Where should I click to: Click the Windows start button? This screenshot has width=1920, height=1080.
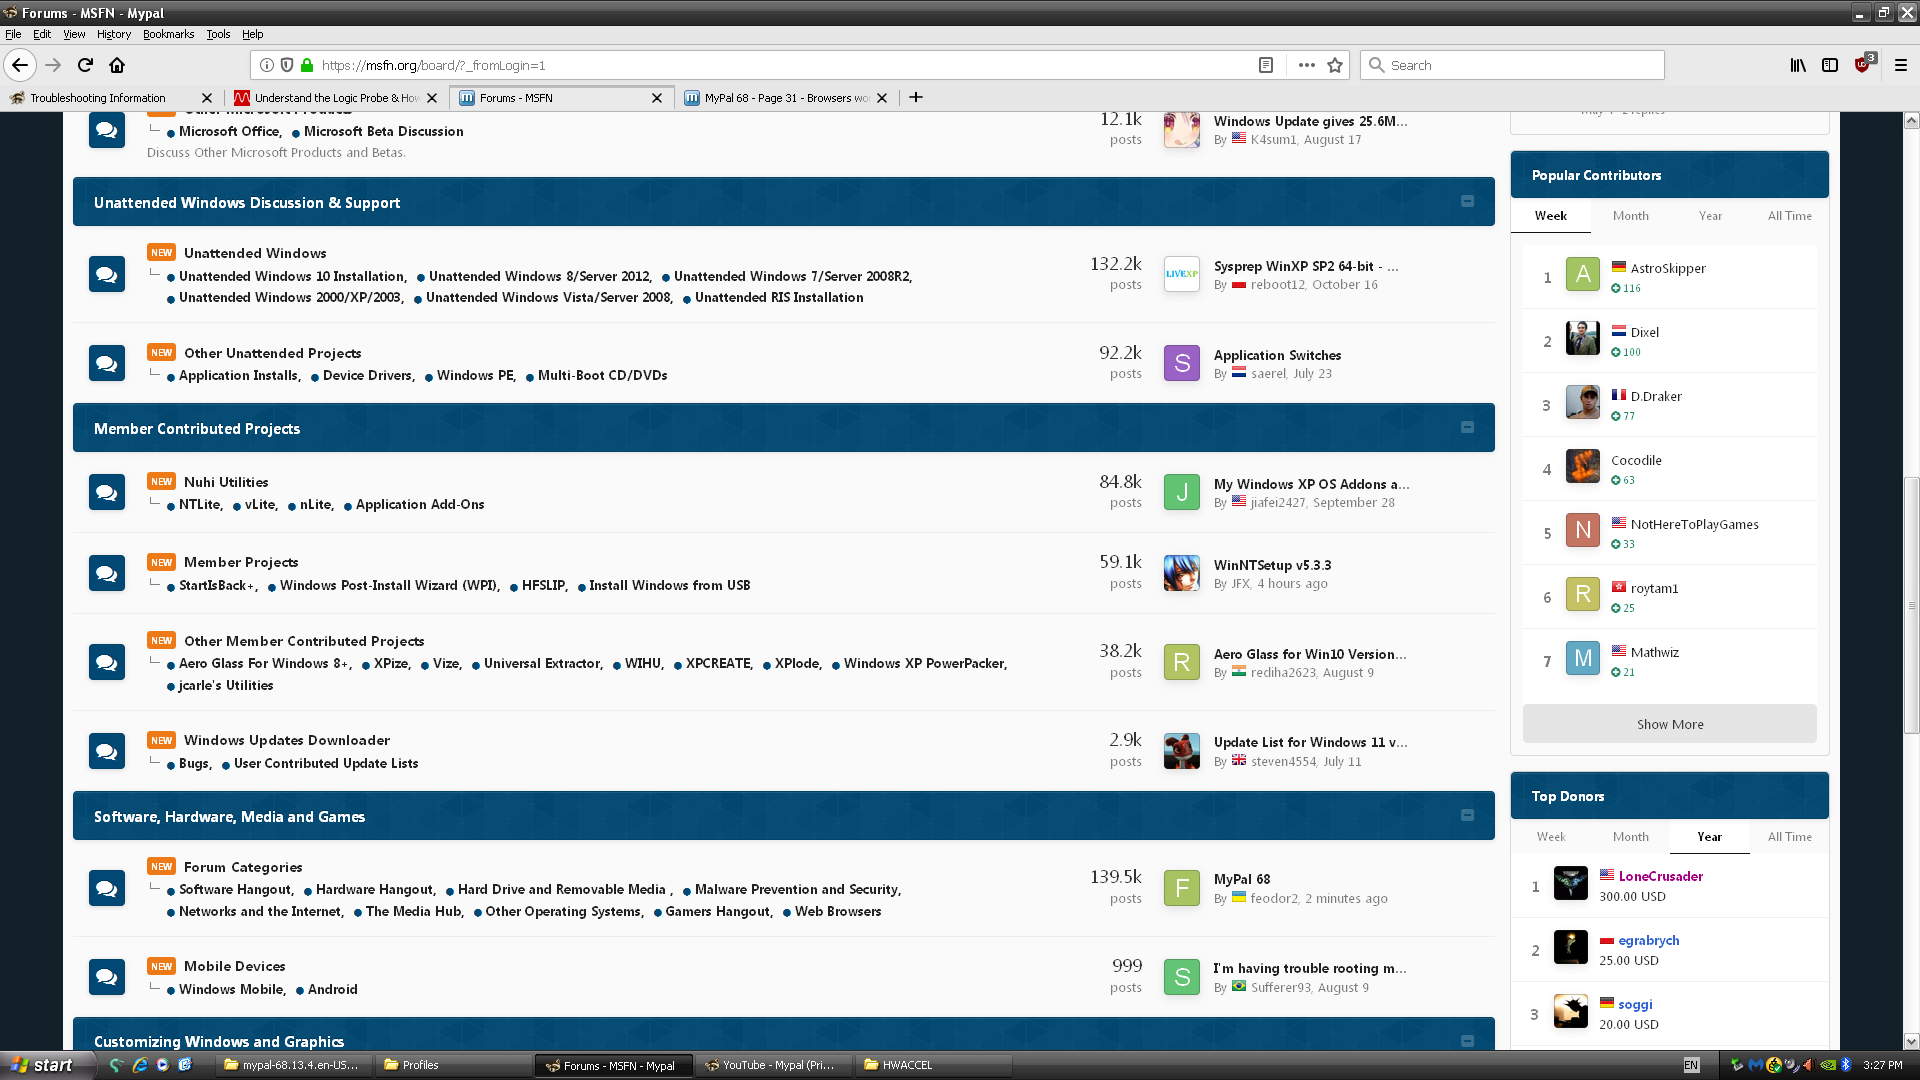point(47,1065)
